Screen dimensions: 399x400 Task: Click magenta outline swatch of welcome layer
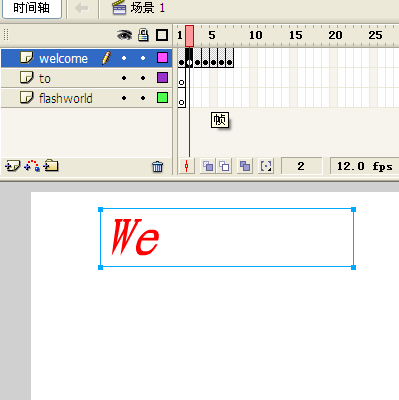click(x=162, y=58)
